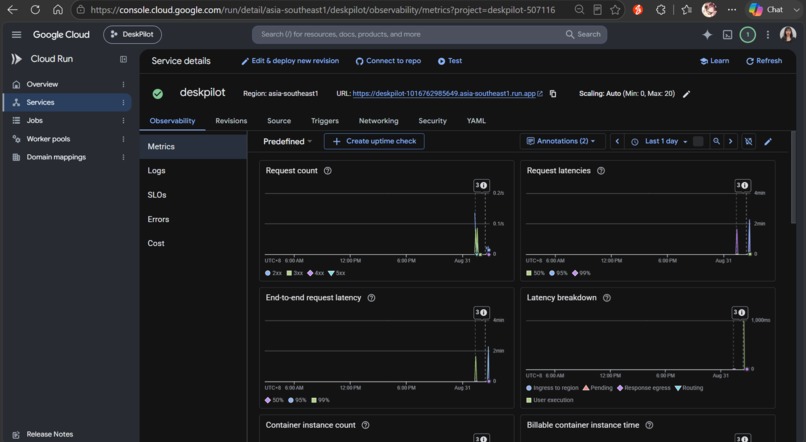The width and height of the screenshot is (806, 442).
Task: Click Edit & deploy new revision
Action: [x=290, y=61]
